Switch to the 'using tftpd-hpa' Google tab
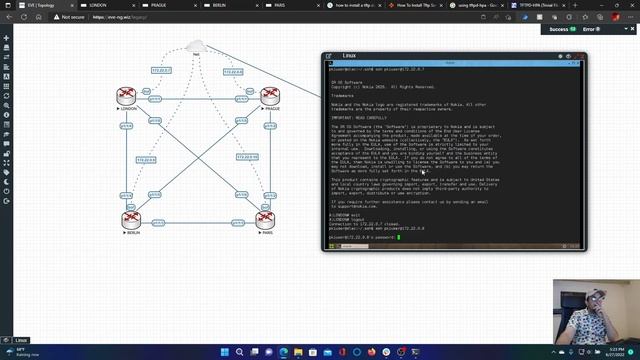The height and width of the screenshot is (360, 640). click(x=476, y=5)
